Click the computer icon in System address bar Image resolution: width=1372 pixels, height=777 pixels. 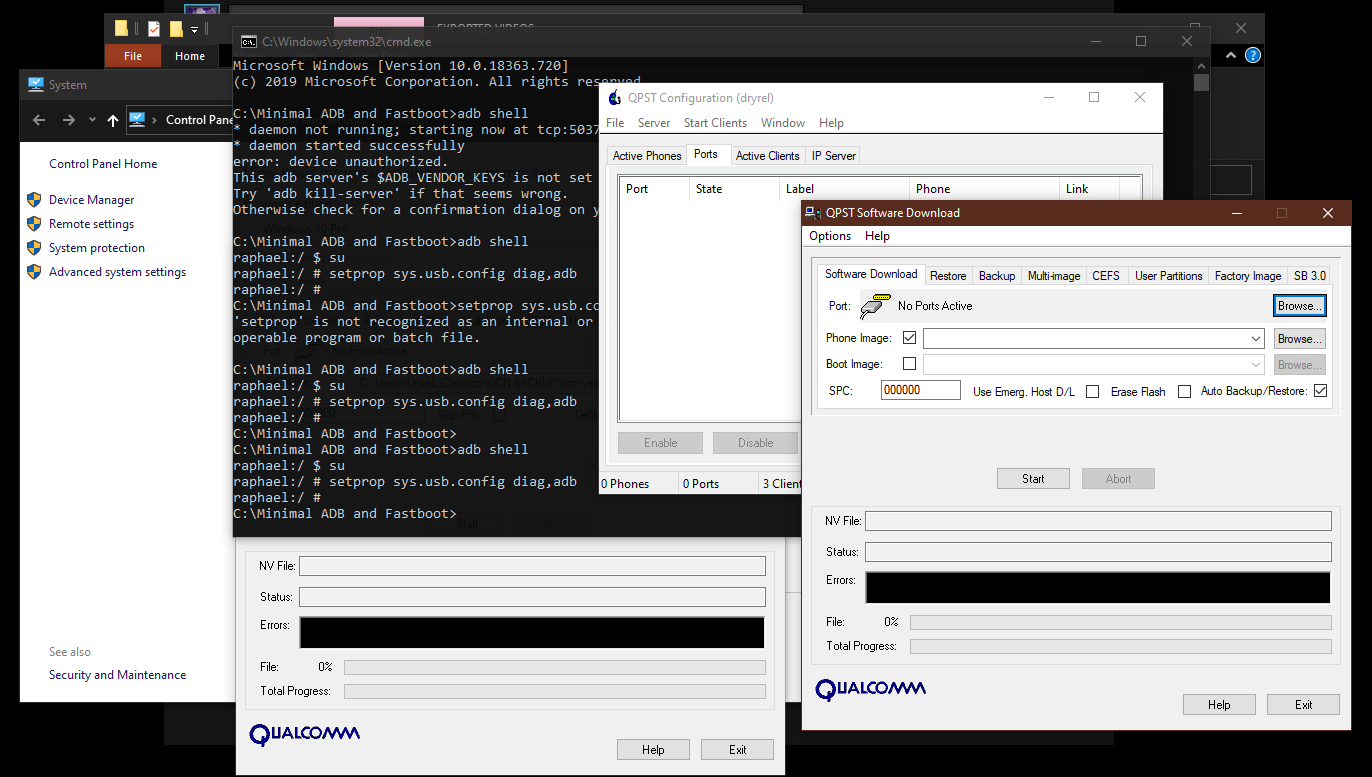click(x=137, y=120)
